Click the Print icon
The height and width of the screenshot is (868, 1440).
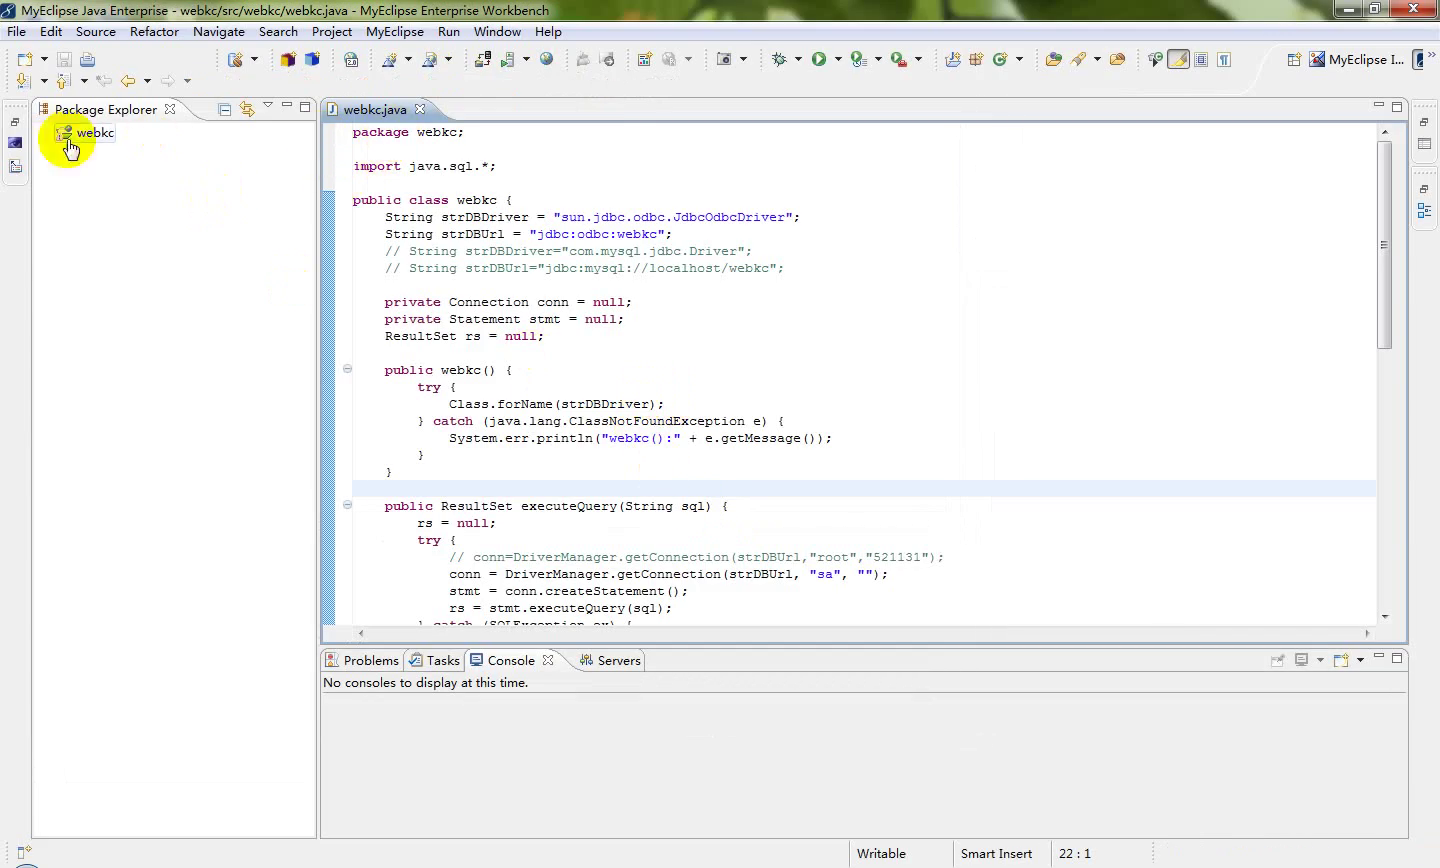(x=88, y=60)
